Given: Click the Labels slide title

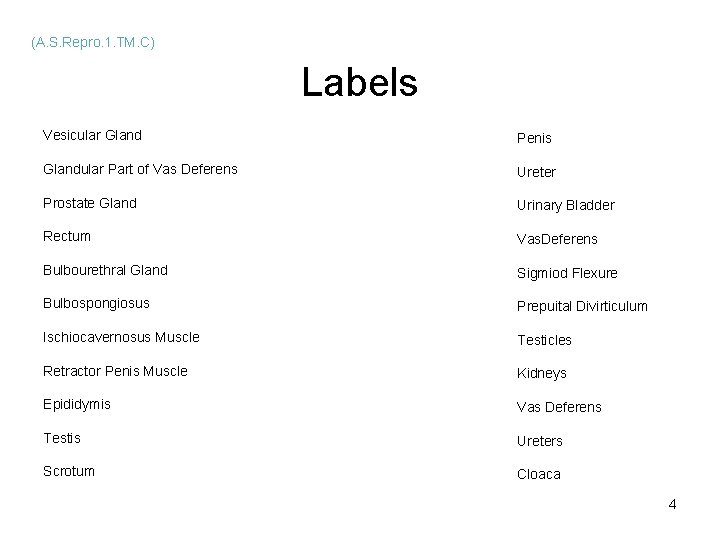Looking at the screenshot, I should tap(360, 82).
